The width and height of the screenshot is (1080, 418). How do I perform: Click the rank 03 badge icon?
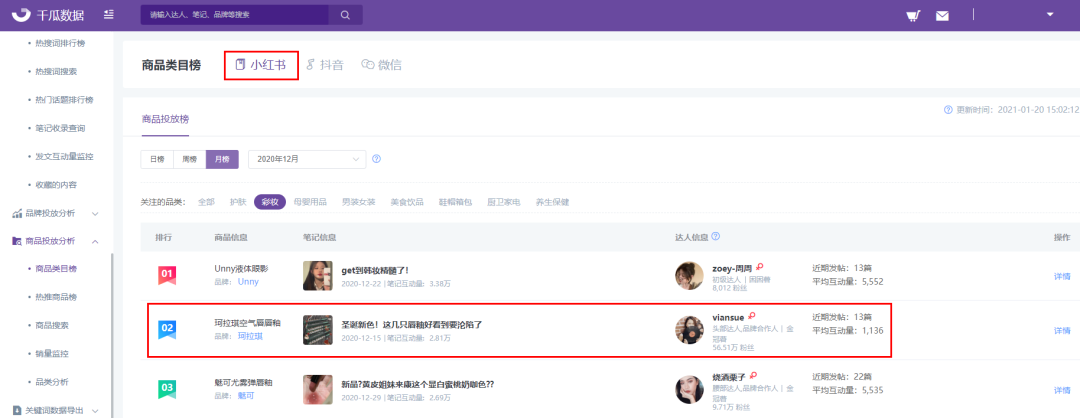[x=167, y=389]
